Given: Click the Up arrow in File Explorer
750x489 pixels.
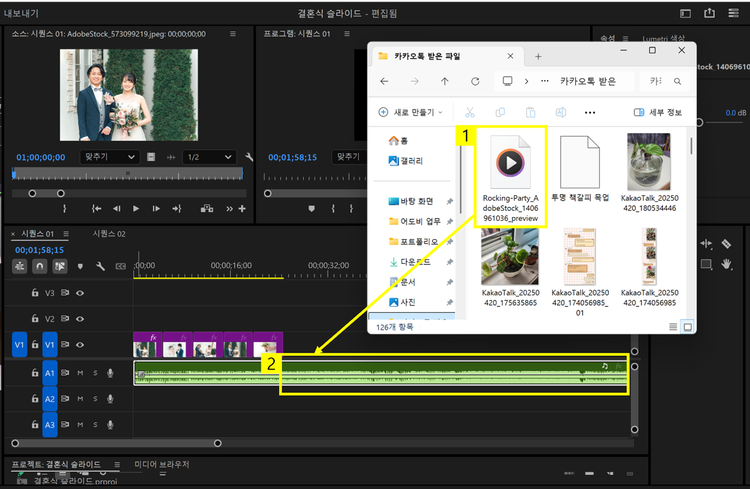Looking at the screenshot, I should [445, 81].
